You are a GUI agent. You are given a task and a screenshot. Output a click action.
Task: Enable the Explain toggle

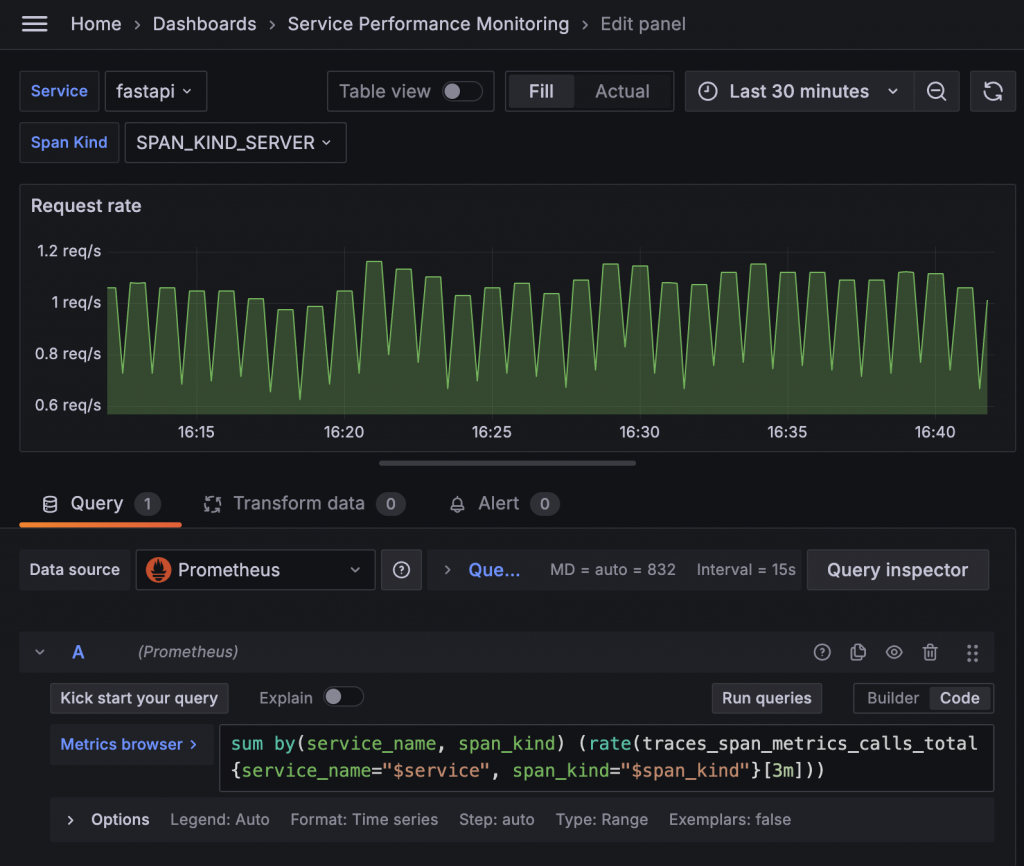coord(342,697)
